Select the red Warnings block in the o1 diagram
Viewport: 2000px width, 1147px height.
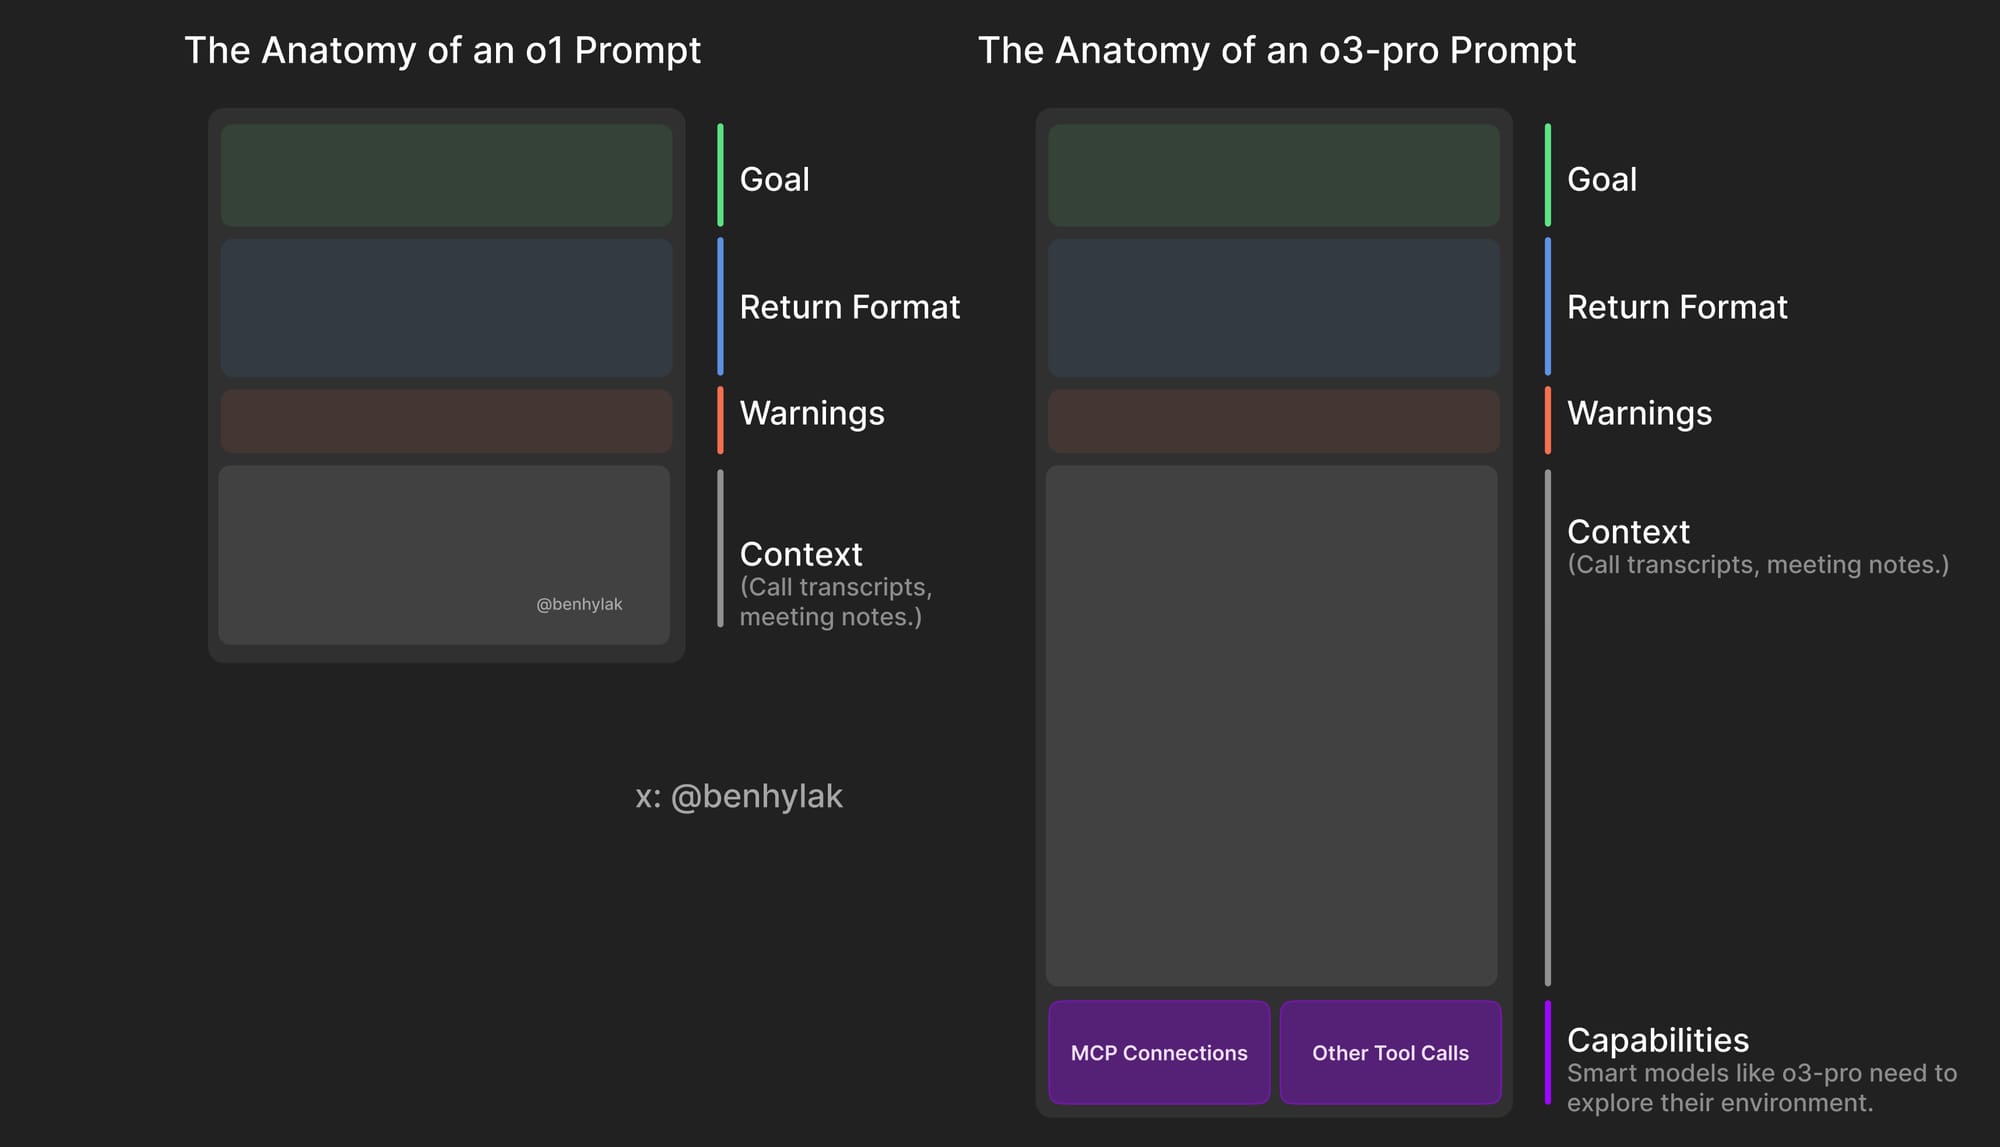tap(446, 421)
